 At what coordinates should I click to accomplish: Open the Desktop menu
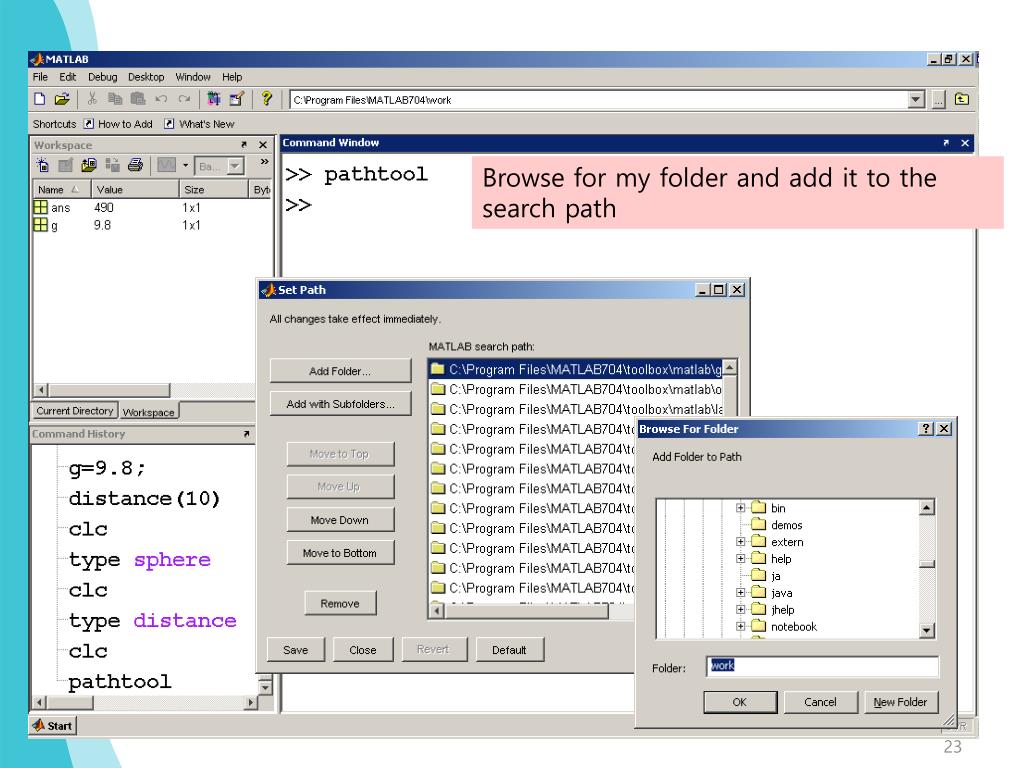[146, 77]
